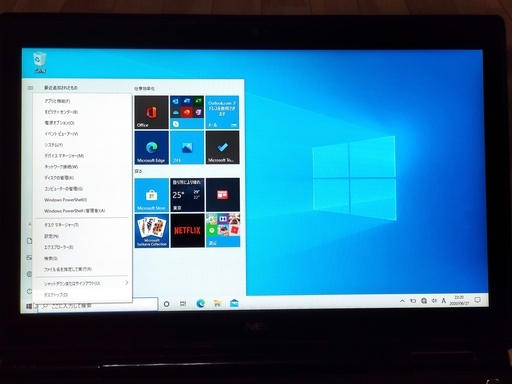Open Documents icon in Start sidebar
This screenshot has width=512, height=384.
pyautogui.click(x=29, y=241)
